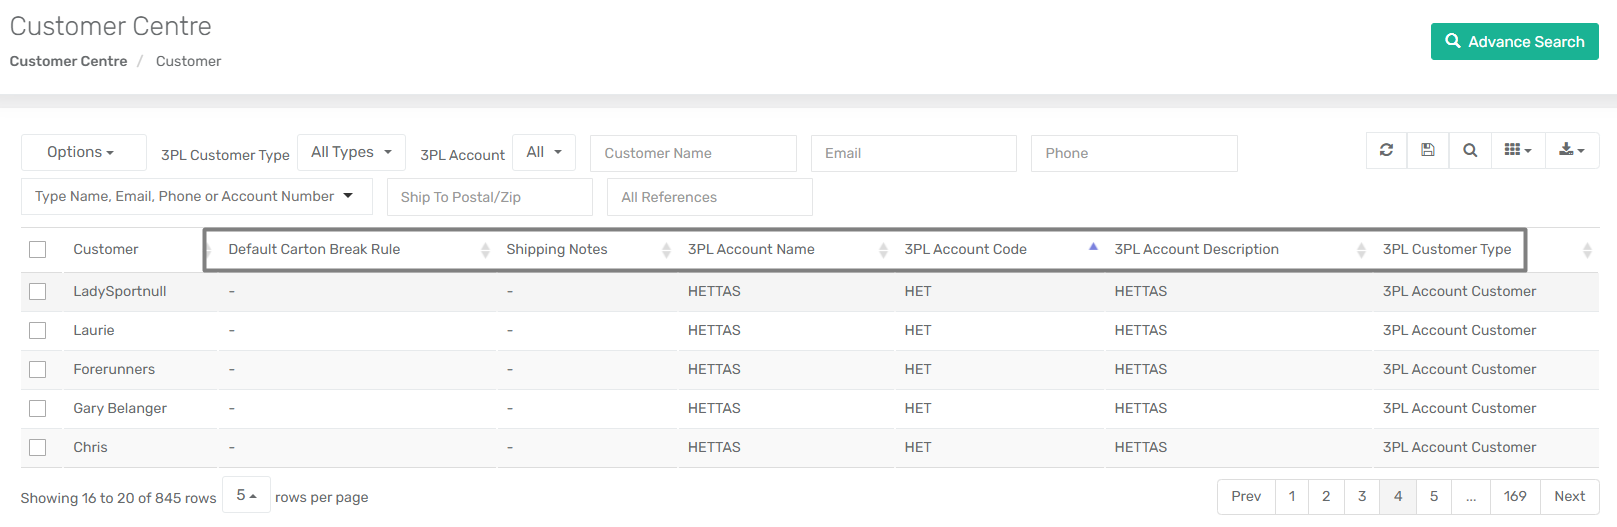Screen dimensions: 1617x527
Task: Check the Forerunners row checkbox
Action: point(38,369)
